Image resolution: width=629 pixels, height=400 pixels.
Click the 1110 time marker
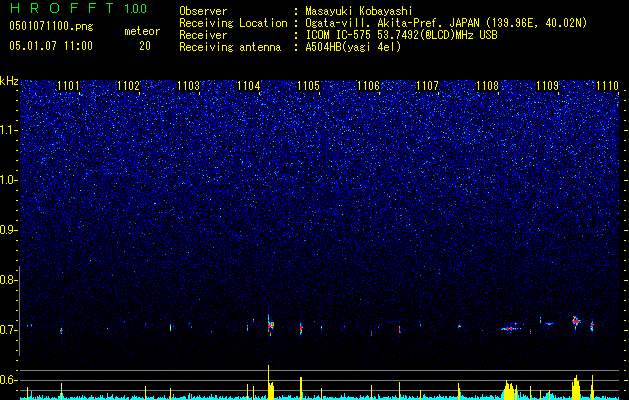coord(607,86)
